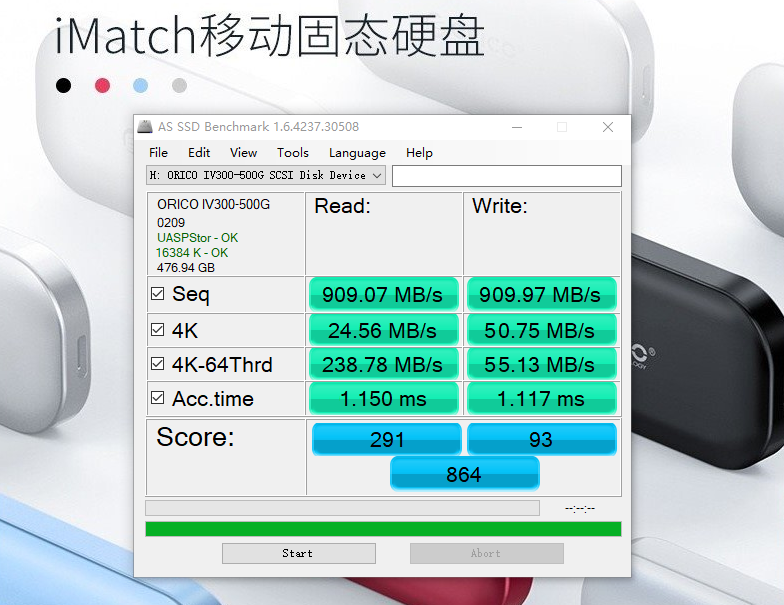784x605 pixels.
Task: Select the light blue color dot
Action: (x=140, y=86)
